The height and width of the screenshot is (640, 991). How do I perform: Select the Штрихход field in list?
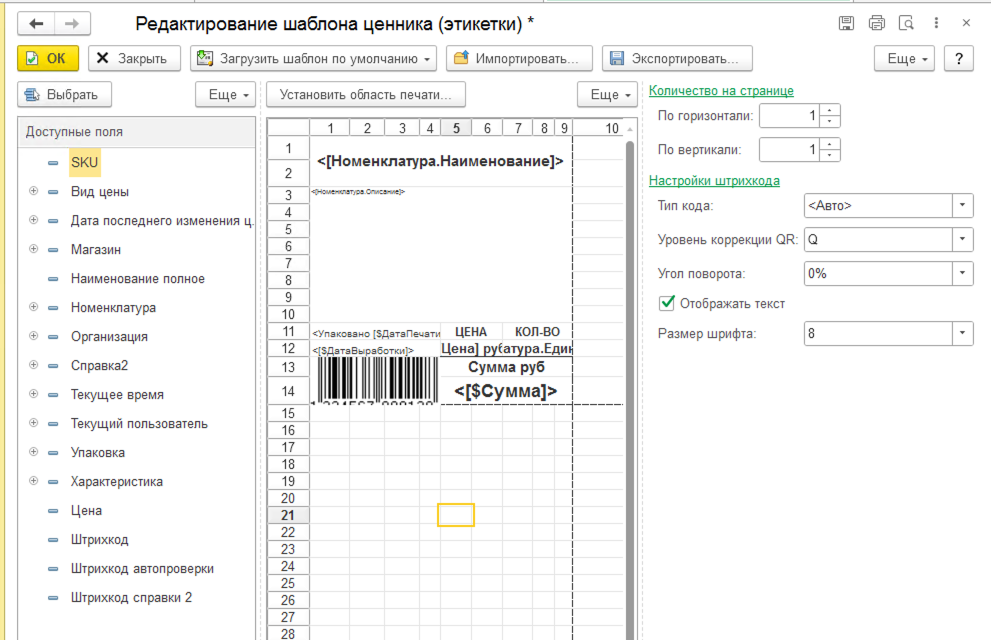pyautogui.click(x=99, y=540)
